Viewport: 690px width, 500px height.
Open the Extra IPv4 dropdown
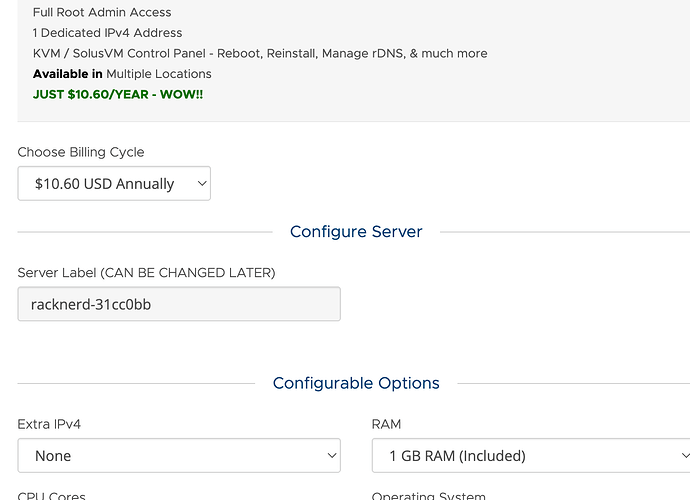179,456
